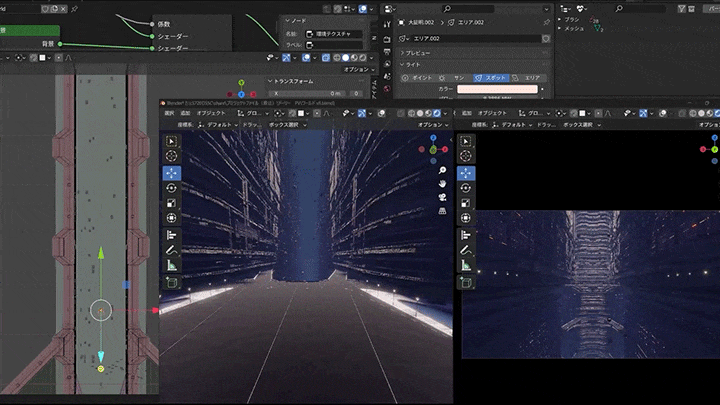Click the node 名前 field 環境テクスチャ
Viewport: 720px width, 405px height.
pyautogui.click(x=333, y=34)
